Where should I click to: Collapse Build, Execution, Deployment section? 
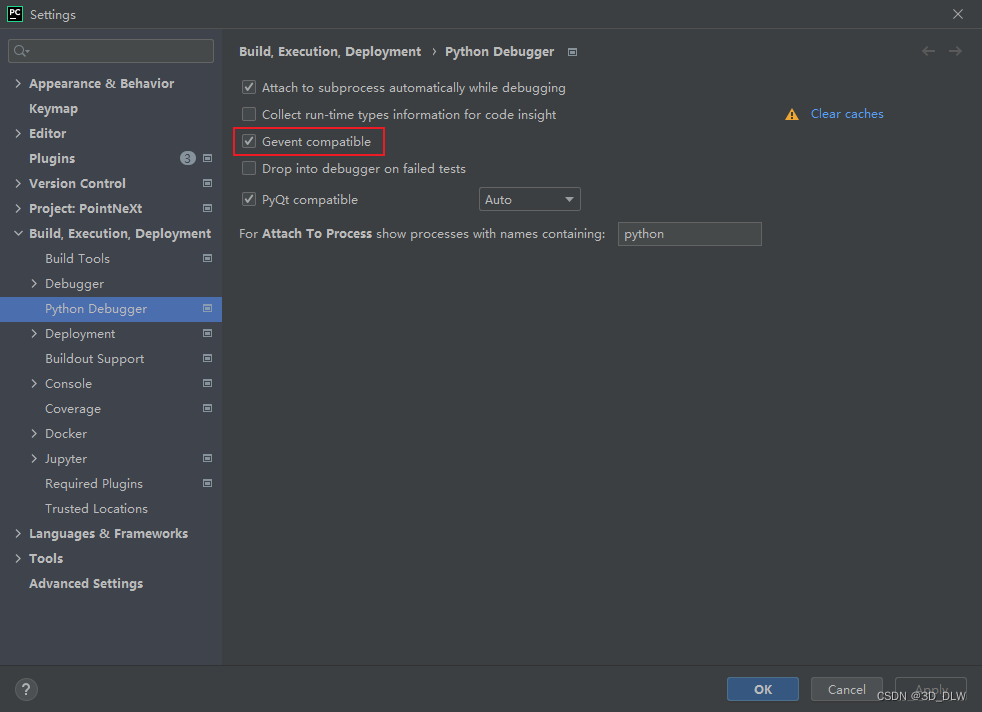18,234
